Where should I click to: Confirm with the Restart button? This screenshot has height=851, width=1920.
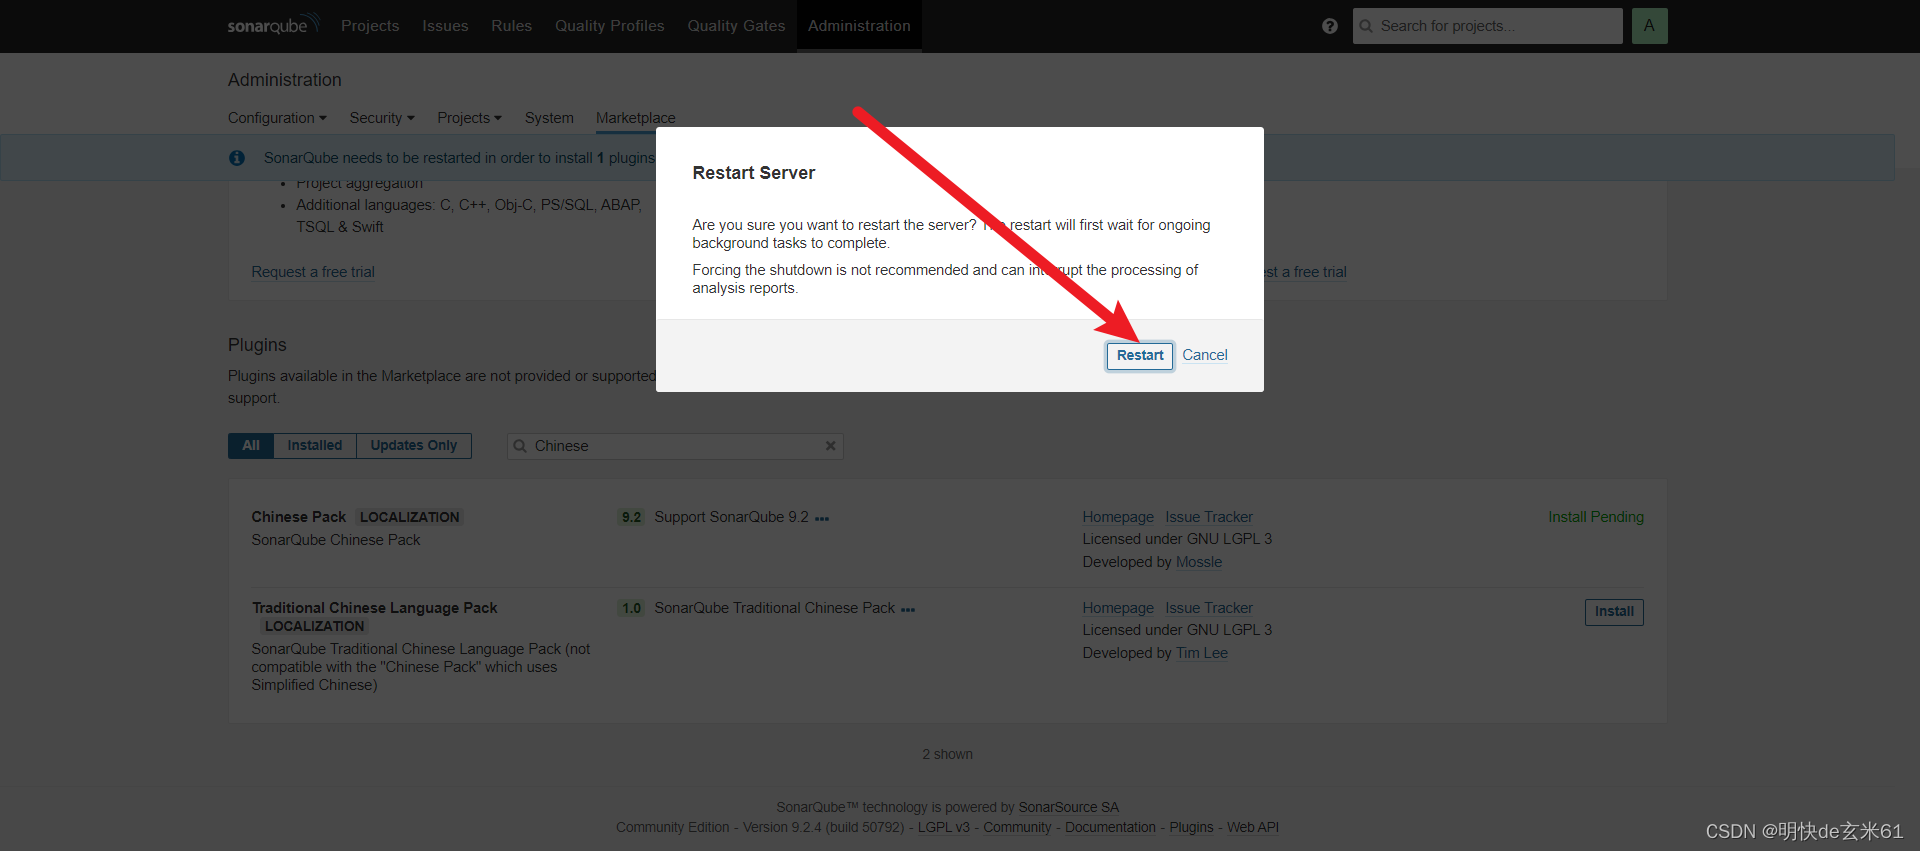click(1140, 355)
